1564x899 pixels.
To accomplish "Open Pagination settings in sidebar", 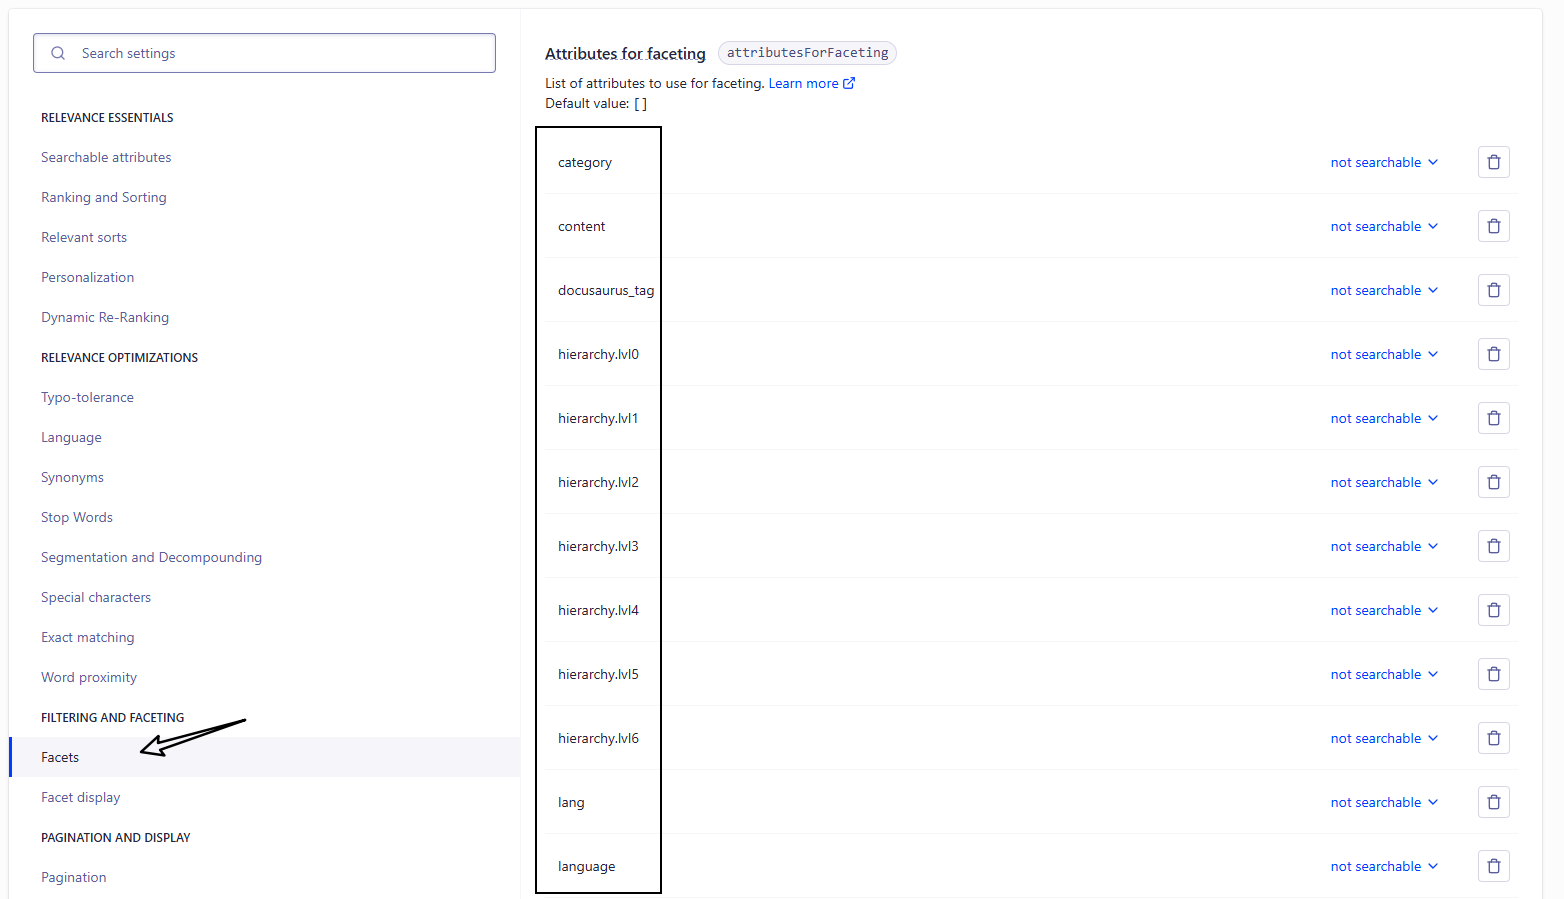I will [73, 877].
